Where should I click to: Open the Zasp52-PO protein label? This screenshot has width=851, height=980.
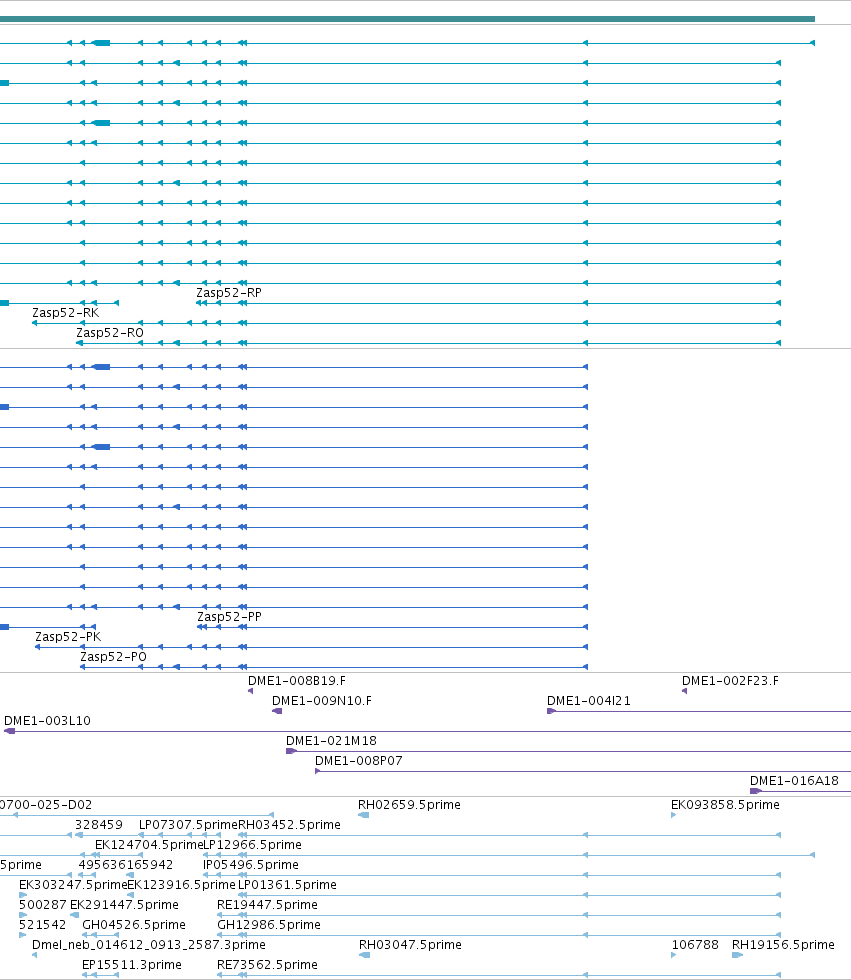113,657
